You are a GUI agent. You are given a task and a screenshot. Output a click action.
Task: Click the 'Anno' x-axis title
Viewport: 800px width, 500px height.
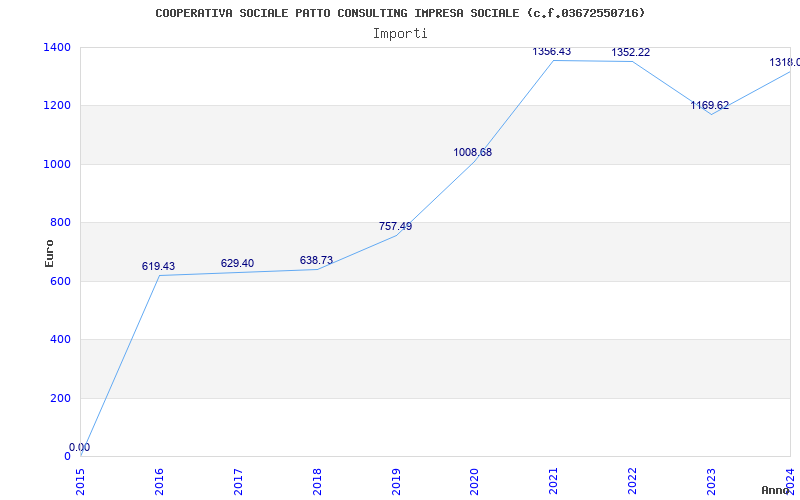click(776, 490)
